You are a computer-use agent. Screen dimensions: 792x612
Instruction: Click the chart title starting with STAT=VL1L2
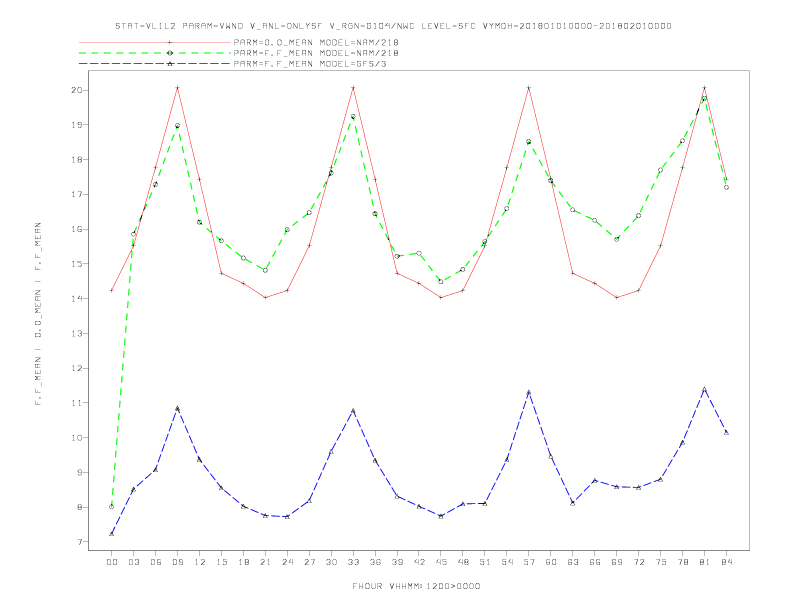(x=393, y=26)
